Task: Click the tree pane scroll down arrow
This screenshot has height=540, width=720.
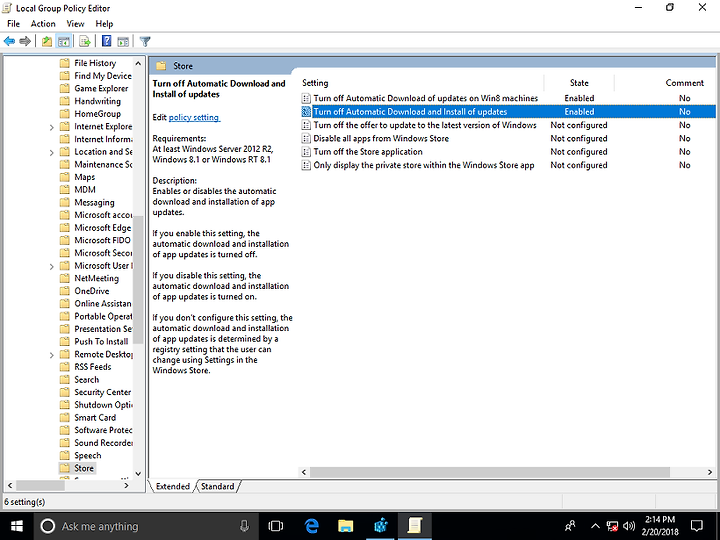Action: [138, 473]
